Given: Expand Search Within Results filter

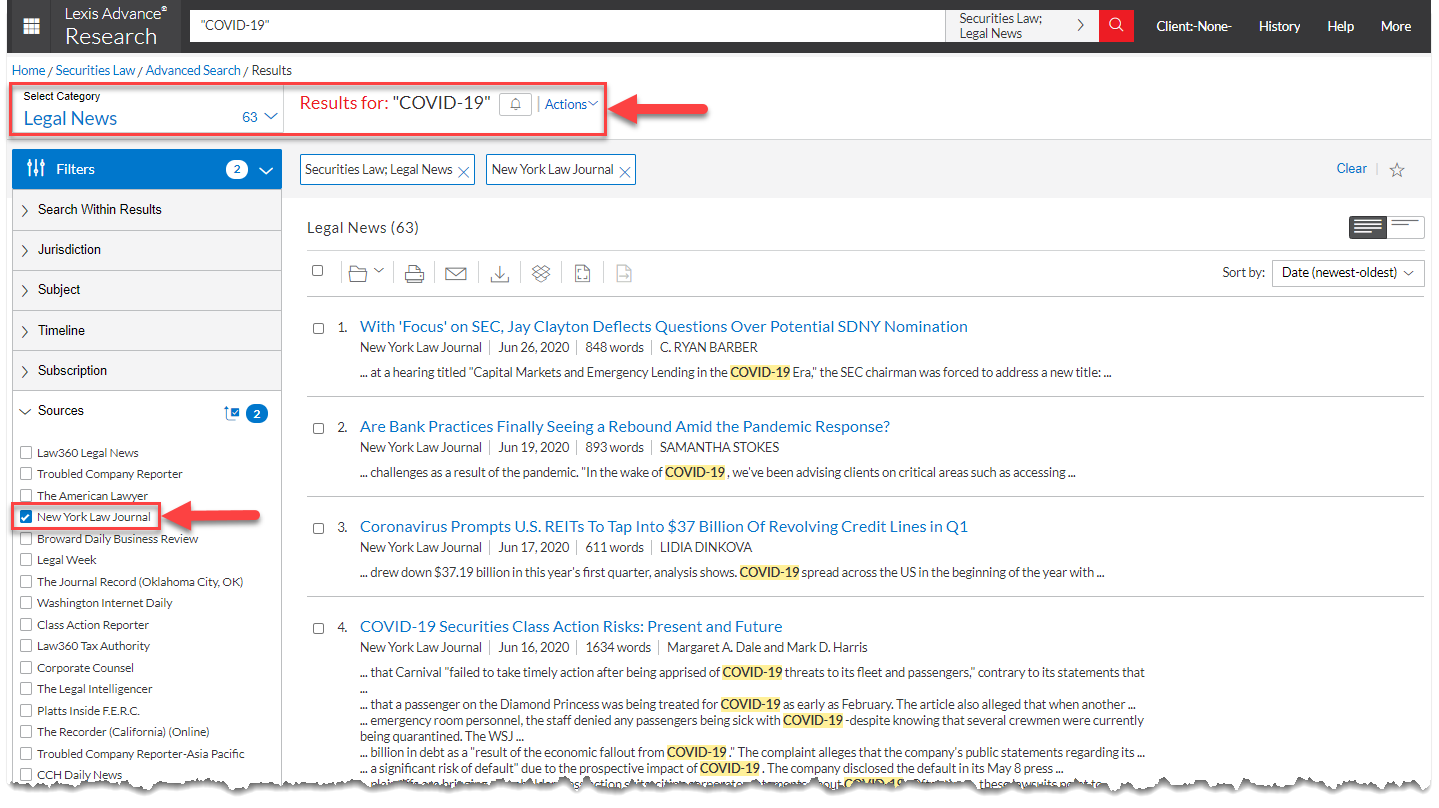Looking at the screenshot, I should (147, 210).
